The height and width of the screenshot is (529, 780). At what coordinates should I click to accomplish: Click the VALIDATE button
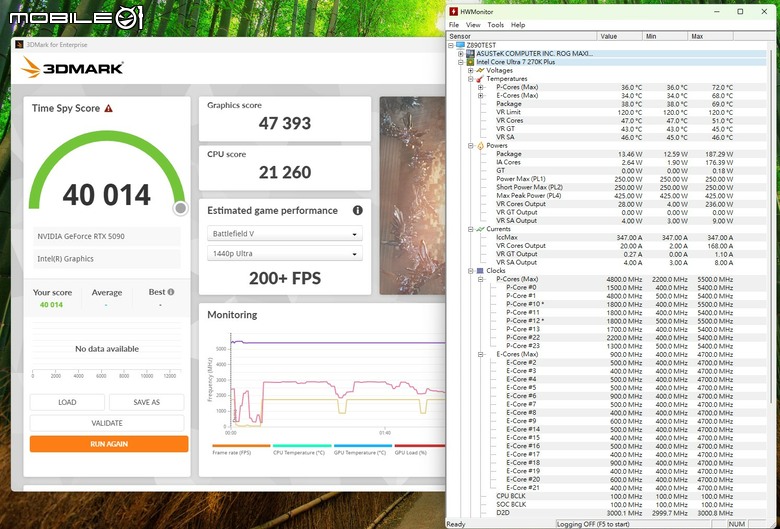click(107, 423)
